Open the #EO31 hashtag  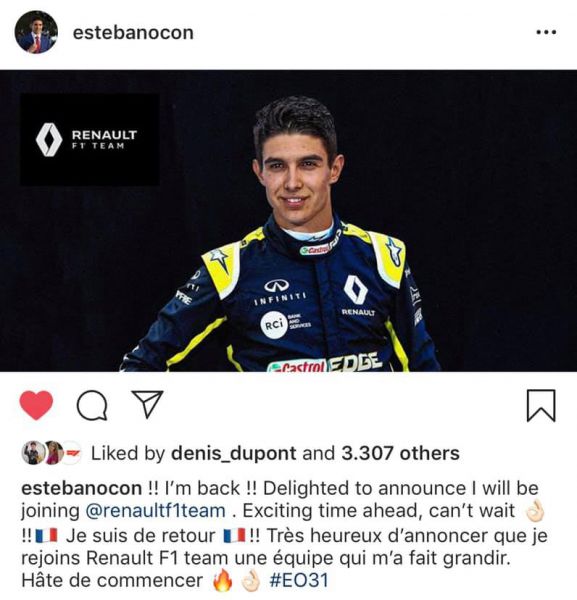pyautogui.click(x=299, y=580)
